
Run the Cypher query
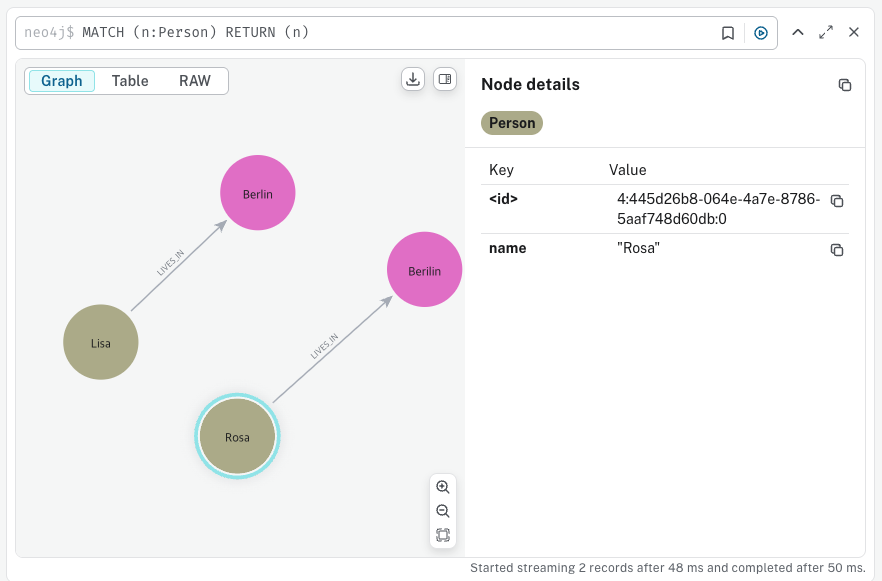pos(761,33)
